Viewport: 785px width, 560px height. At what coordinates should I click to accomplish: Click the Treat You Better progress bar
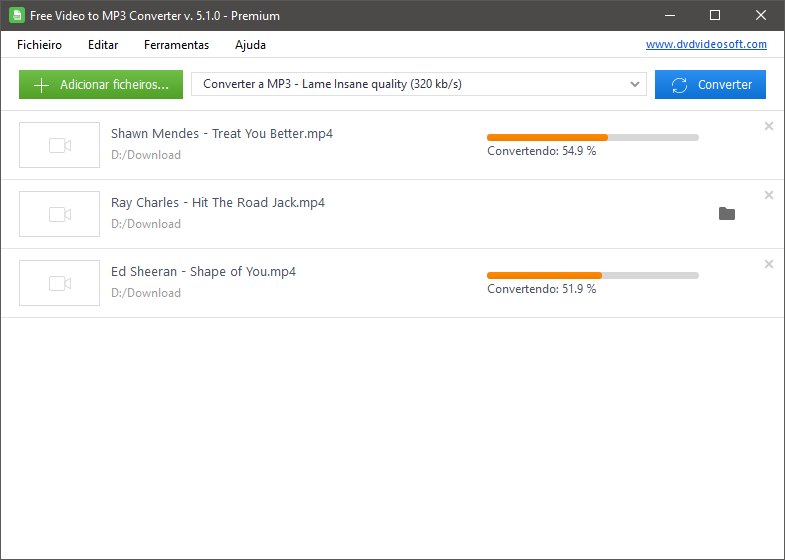(592, 137)
